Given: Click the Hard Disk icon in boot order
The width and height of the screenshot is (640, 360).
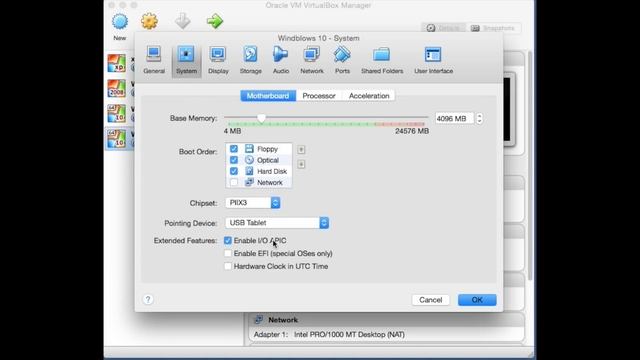Looking at the screenshot, I should tap(249, 171).
